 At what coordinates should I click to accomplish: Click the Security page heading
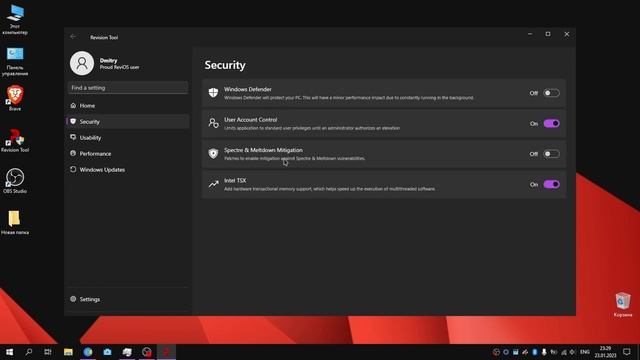pos(225,65)
